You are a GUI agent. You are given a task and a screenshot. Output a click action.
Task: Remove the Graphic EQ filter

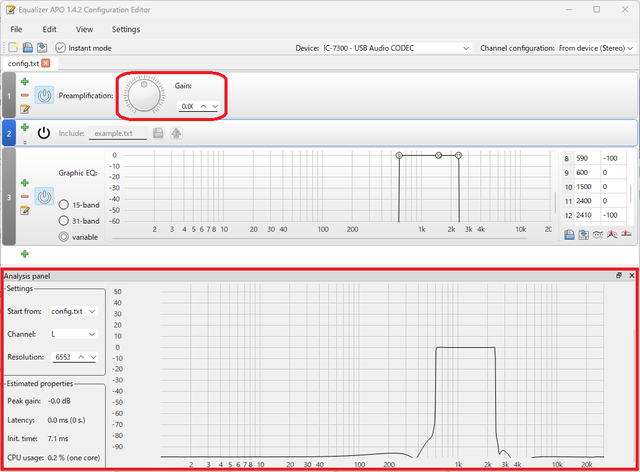25,197
